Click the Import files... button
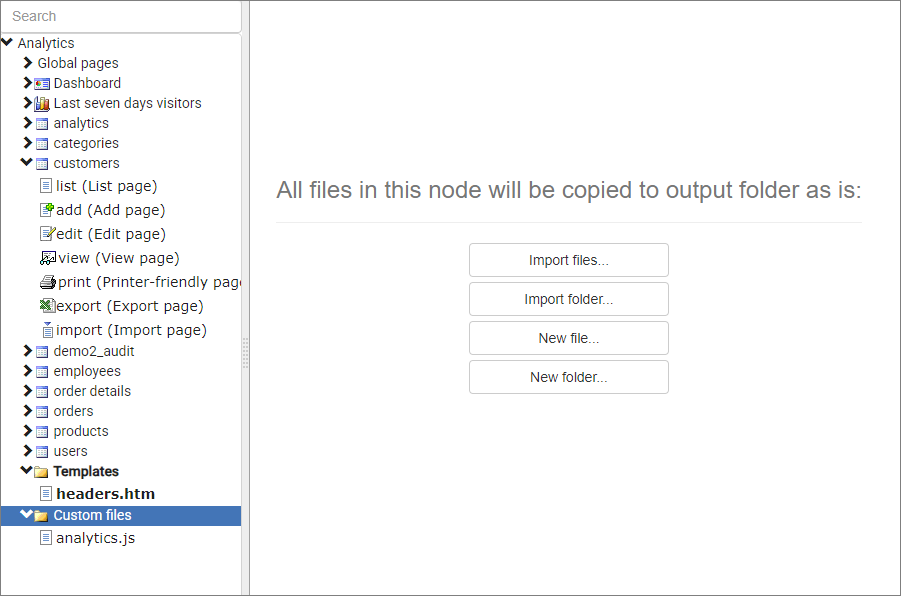 pyautogui.click(x=569, y=260)
